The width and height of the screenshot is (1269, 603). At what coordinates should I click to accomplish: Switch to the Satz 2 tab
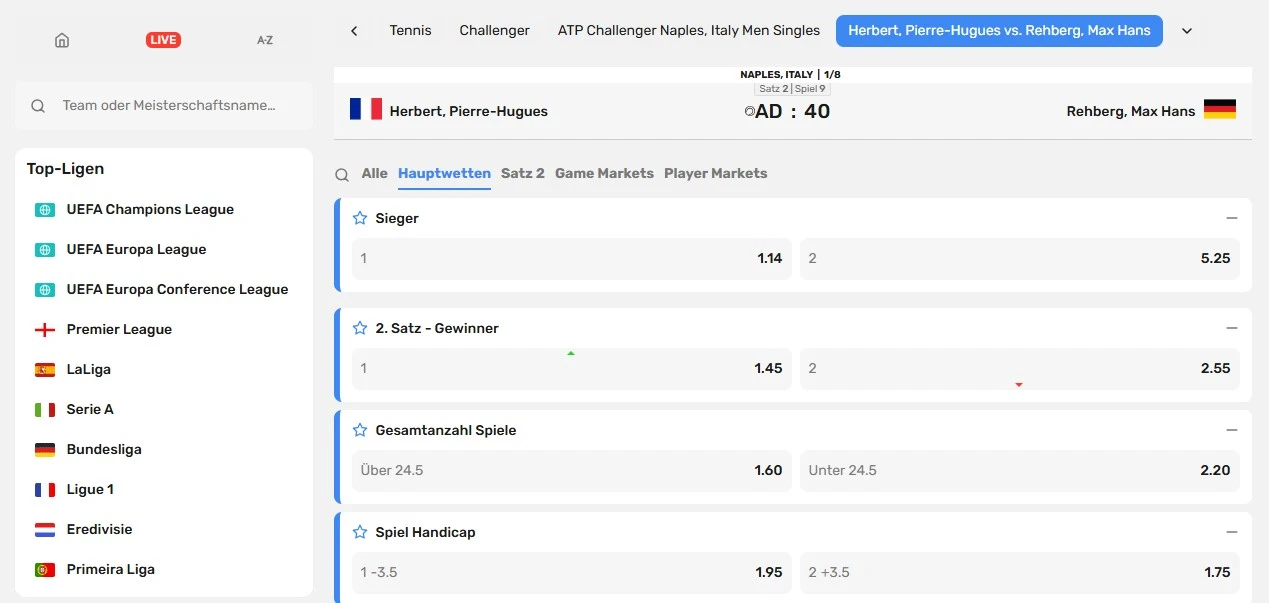coord(523,173)
